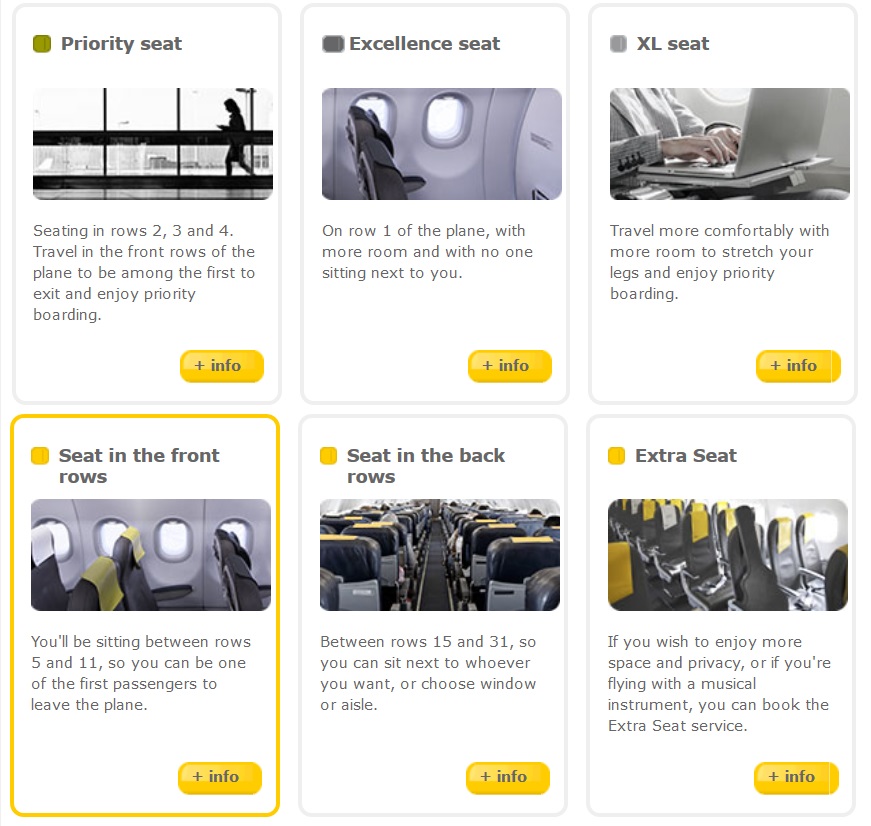This screenshot has width=871, height=826.
Task: Click the Excellence seat window photo
Action: (441, 144)
